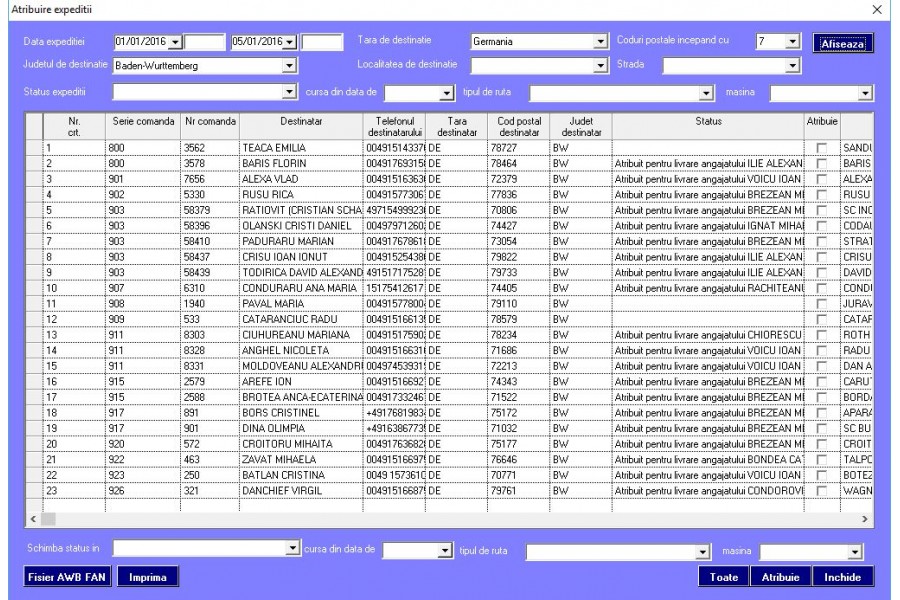Open bottom tipul de ruta dropdown
900x600 pixels.
[x=703, y=552]
